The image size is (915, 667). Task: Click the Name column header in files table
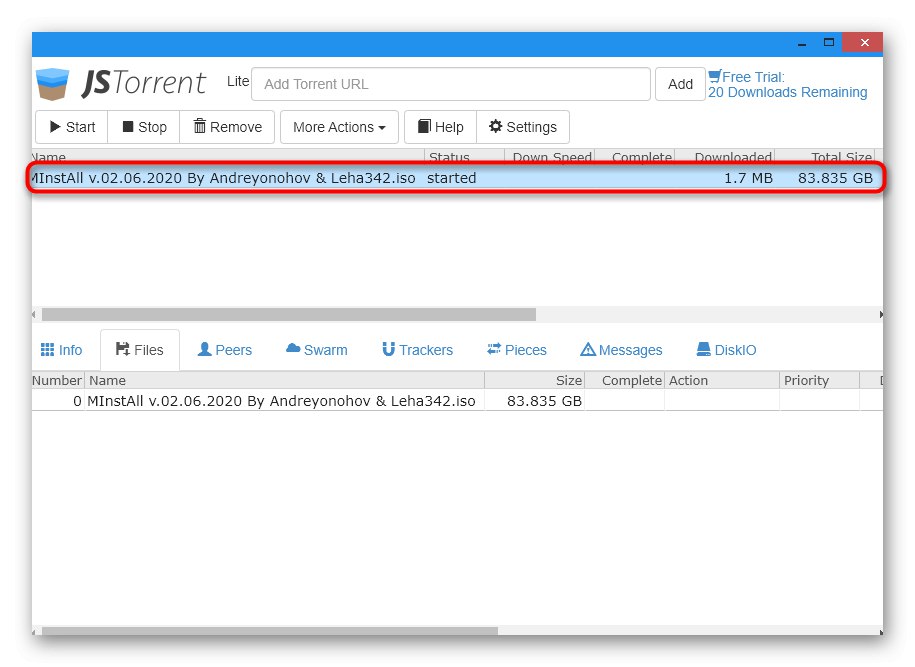[x=285, y=380]
